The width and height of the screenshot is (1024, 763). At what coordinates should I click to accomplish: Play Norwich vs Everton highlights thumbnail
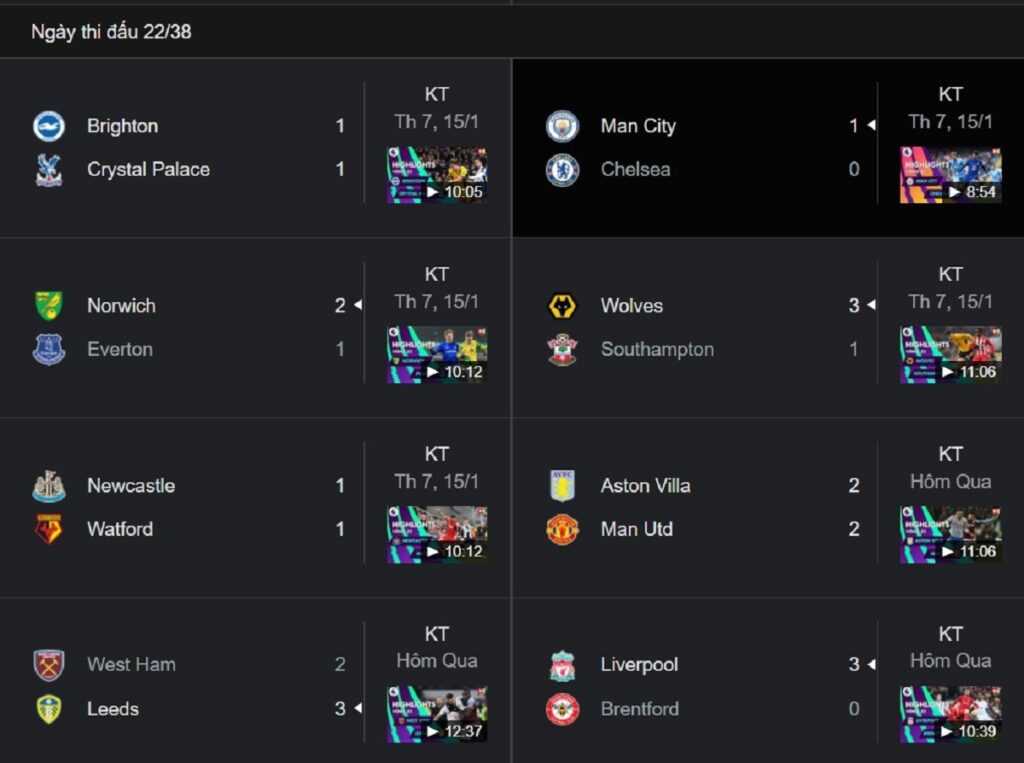(x=437, y=355)
